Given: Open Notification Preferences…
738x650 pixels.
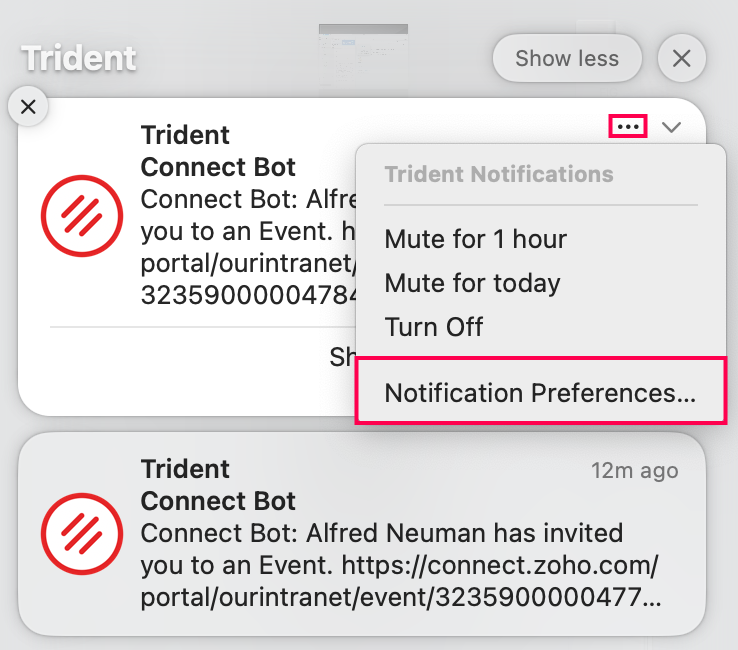Looking at the screenshot, I should tap(540, 393).
